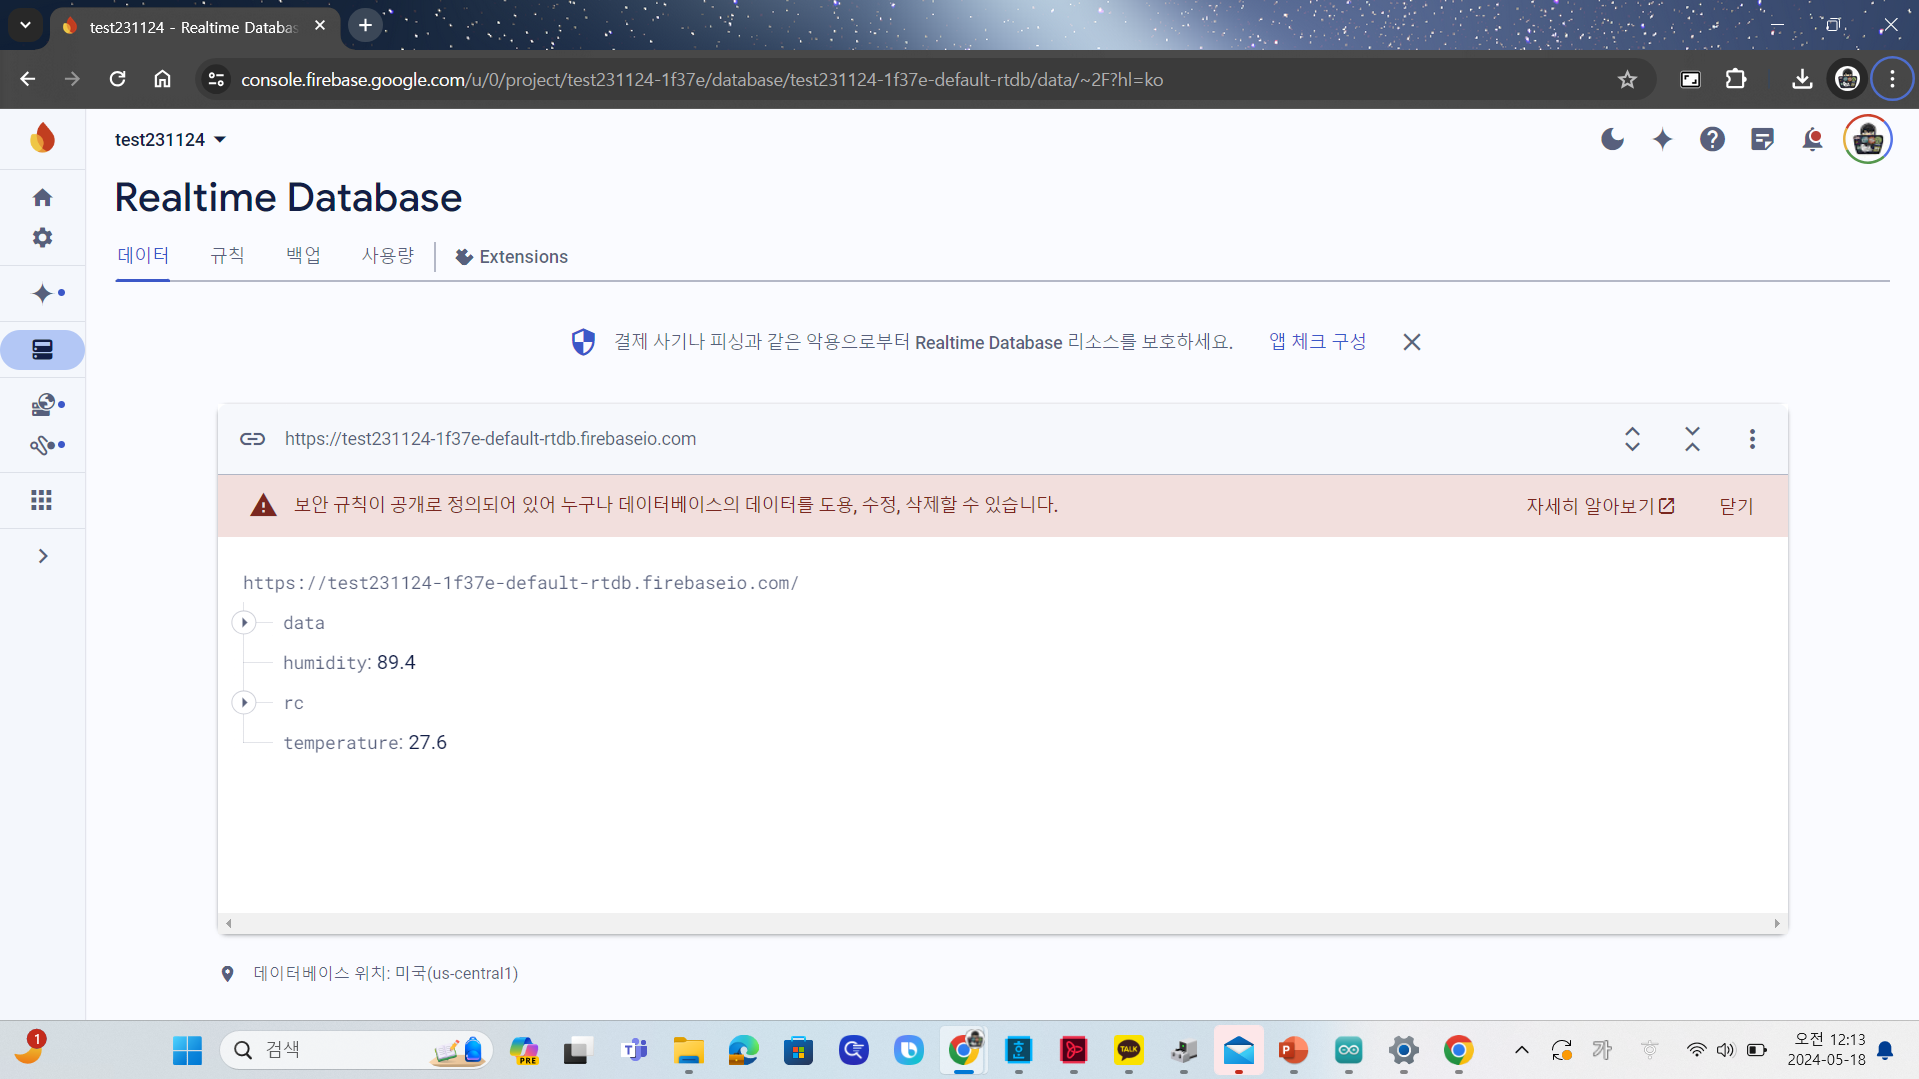This screenshot has height=1079, width=1919.
Task: Switch to the 데이터 tab
Action: coord(143,256)
